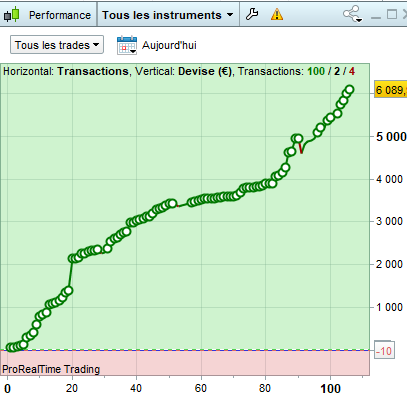Open the 'Tous les instruments' dropdown

pyautogui.click(x=168, y=15)
